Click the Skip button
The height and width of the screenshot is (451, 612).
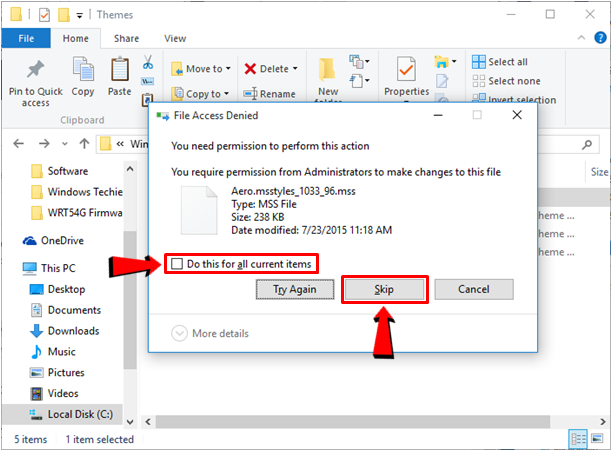[x=384, y=289]
